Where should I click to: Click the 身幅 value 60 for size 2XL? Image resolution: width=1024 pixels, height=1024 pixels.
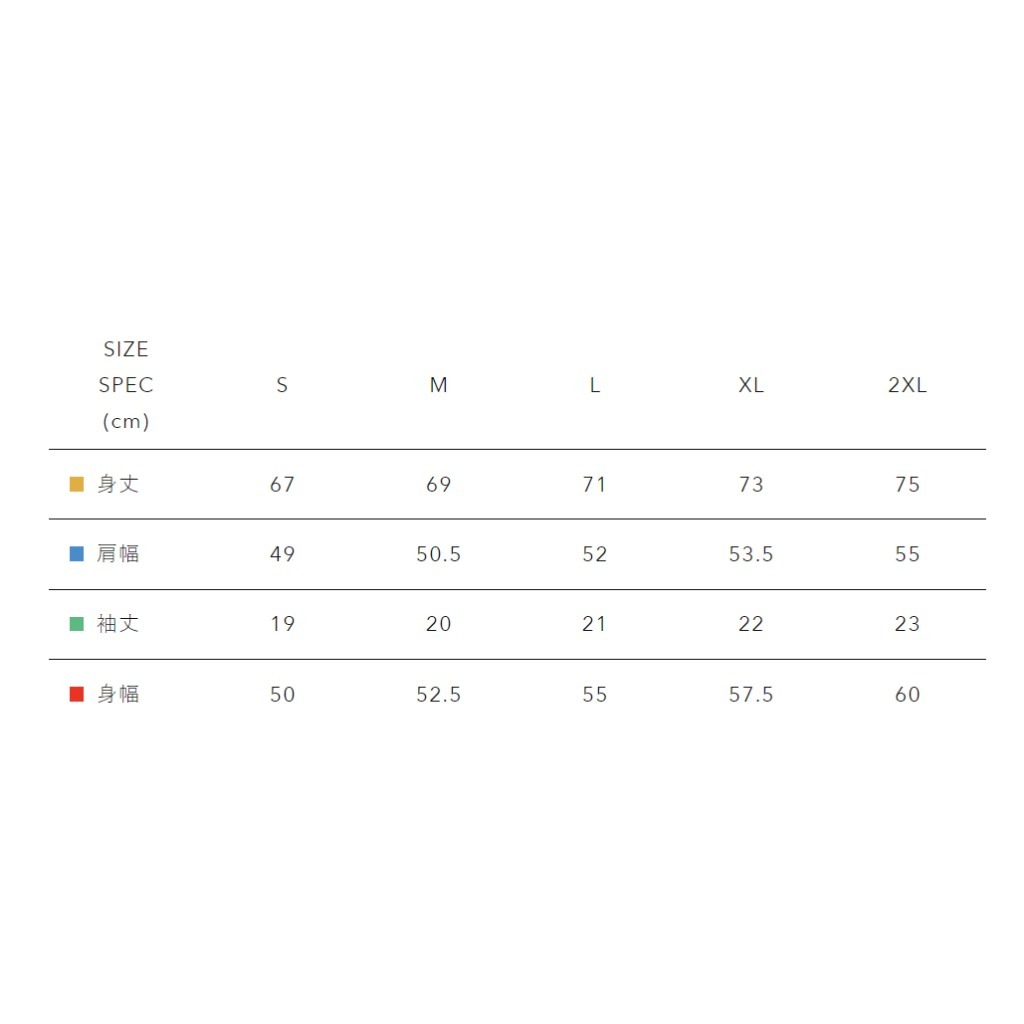[907, 694]
